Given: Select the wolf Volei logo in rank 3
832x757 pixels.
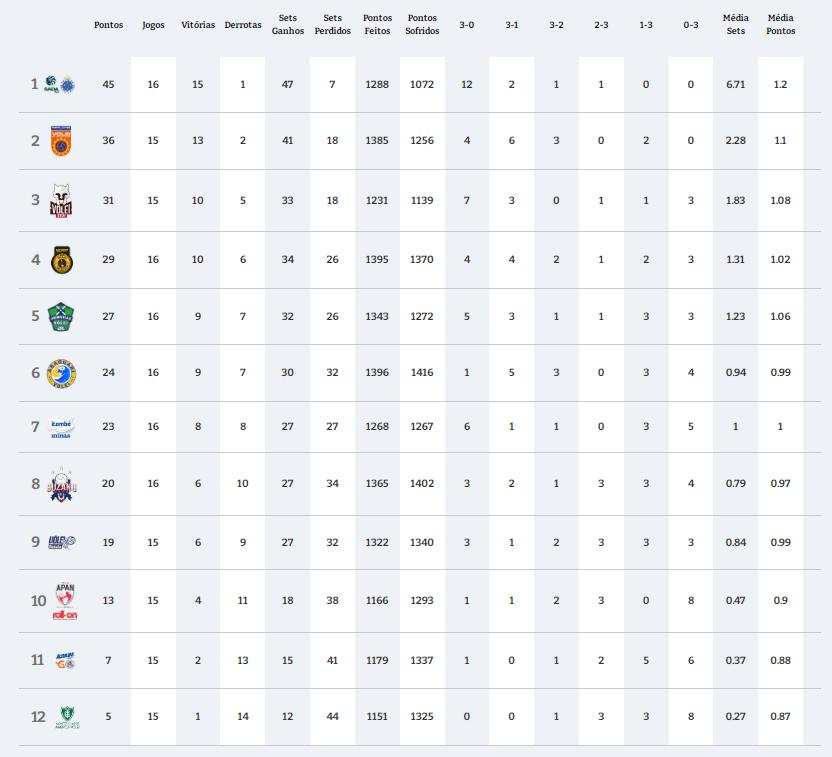Looking at the screenshot, I should pyautogui.click(x=61, y=201).
